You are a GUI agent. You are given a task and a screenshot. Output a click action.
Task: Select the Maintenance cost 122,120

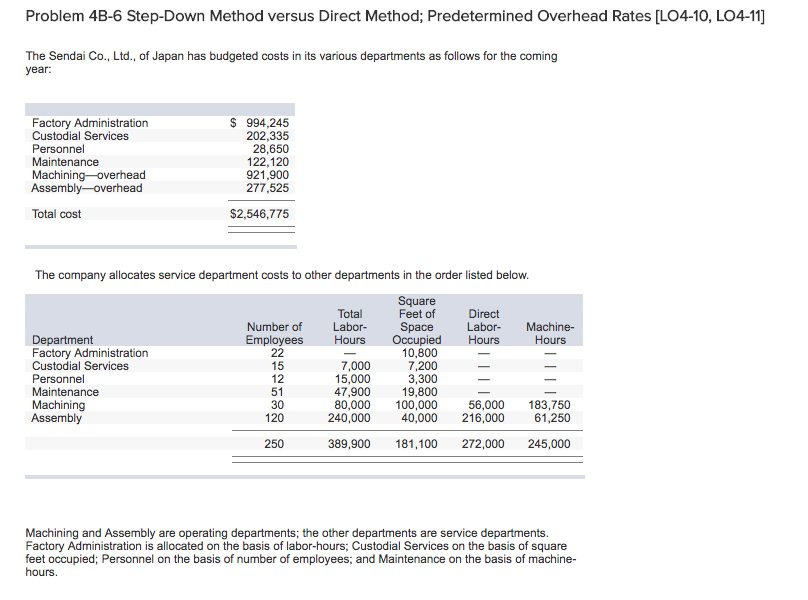tap(268, 162)
